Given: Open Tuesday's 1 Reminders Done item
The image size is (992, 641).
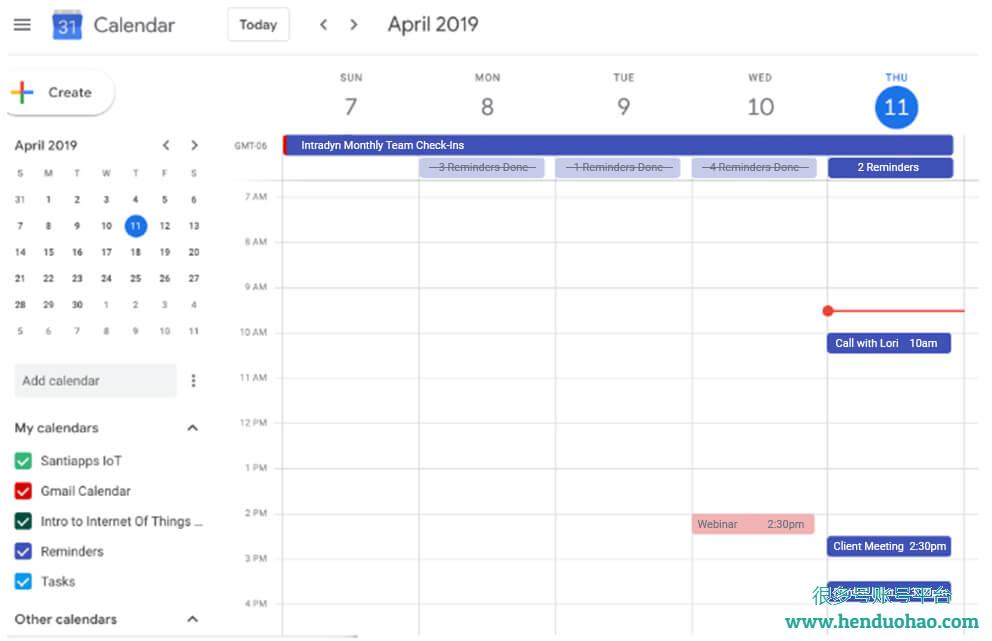Looking at the screenshot, I should (618, 167).
